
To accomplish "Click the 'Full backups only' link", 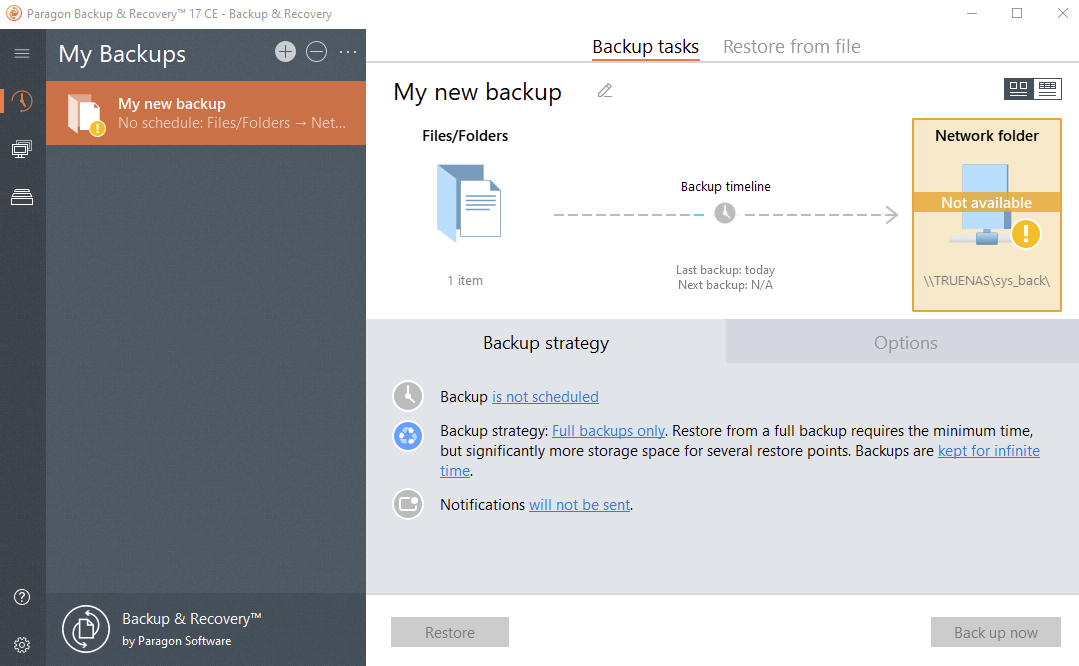I will [608, 431].
